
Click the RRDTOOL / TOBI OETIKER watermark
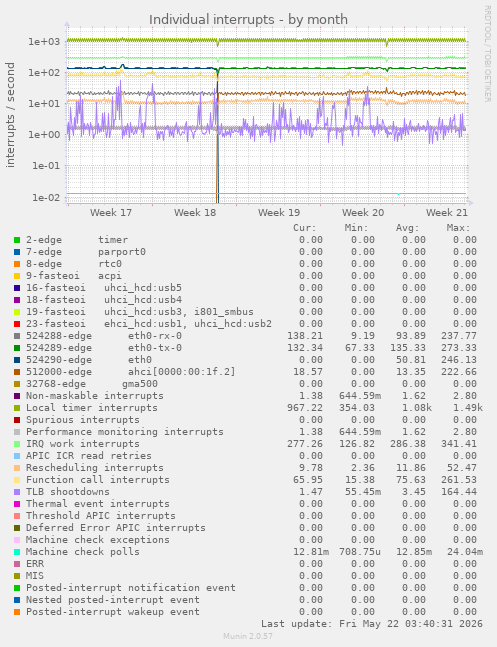pyautogui.click(x=488, y=54)
